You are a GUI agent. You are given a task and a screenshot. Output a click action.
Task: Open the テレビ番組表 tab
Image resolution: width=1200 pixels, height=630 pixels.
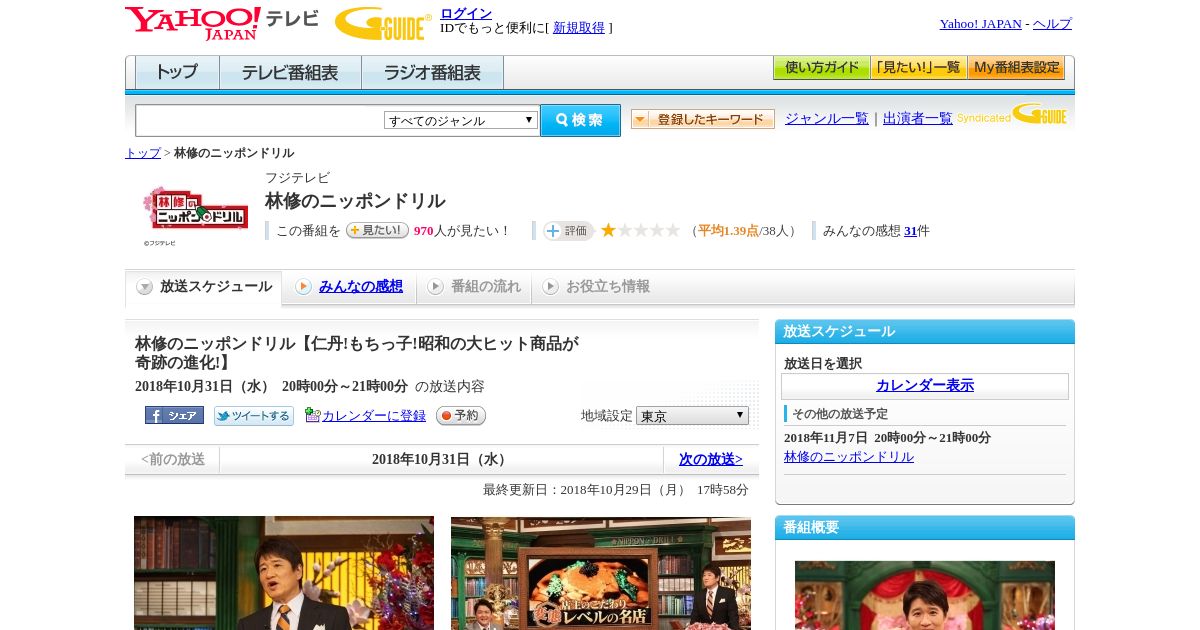click(x=290, y=73)
